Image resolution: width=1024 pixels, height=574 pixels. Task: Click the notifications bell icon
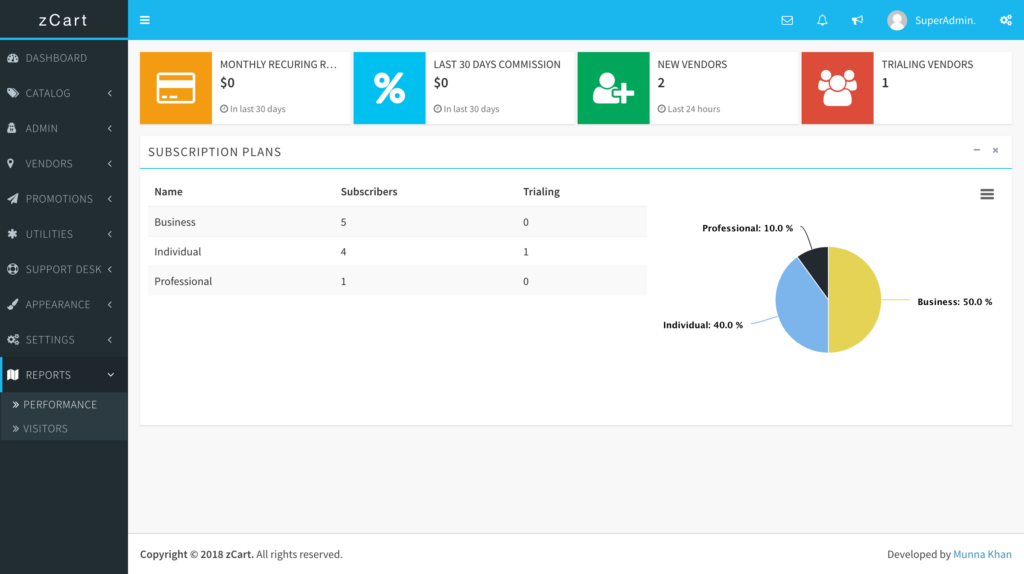click(822, 20)
